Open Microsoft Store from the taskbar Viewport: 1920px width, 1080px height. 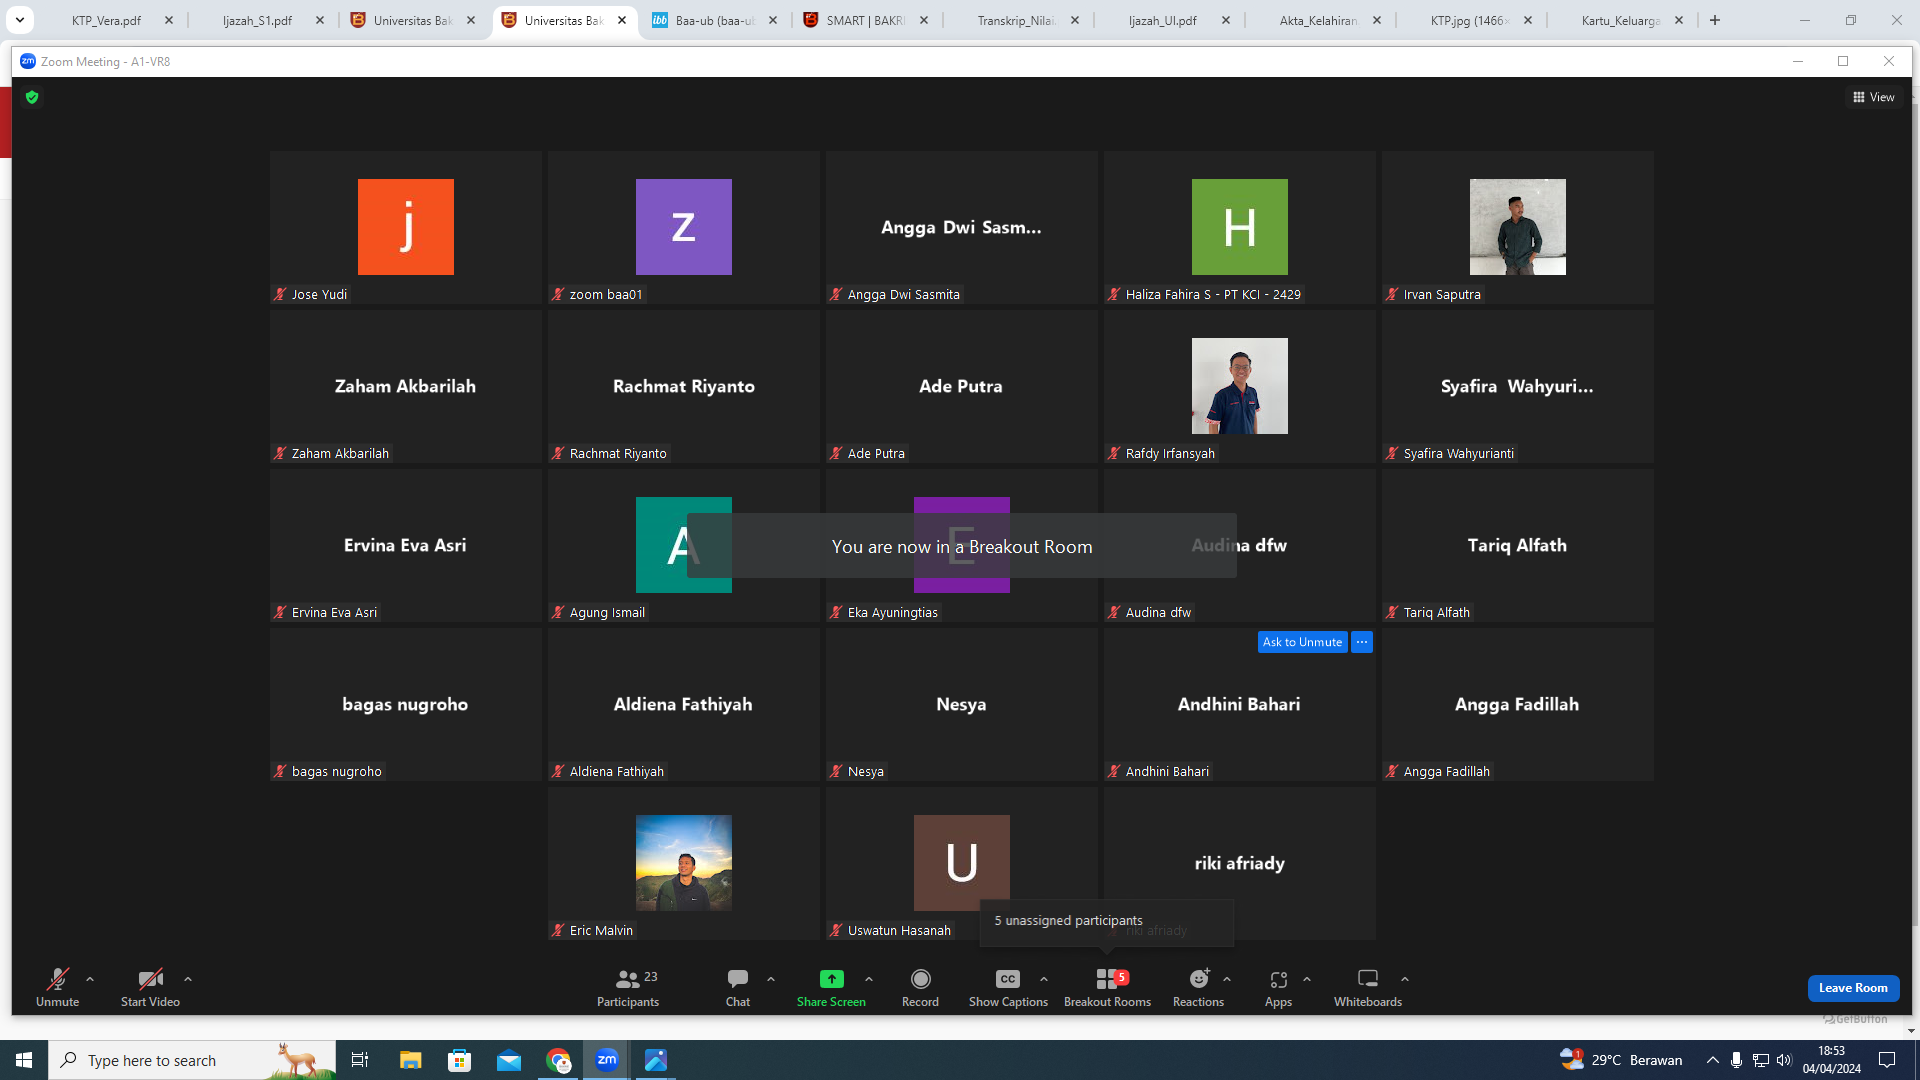tap(460, 1060)
